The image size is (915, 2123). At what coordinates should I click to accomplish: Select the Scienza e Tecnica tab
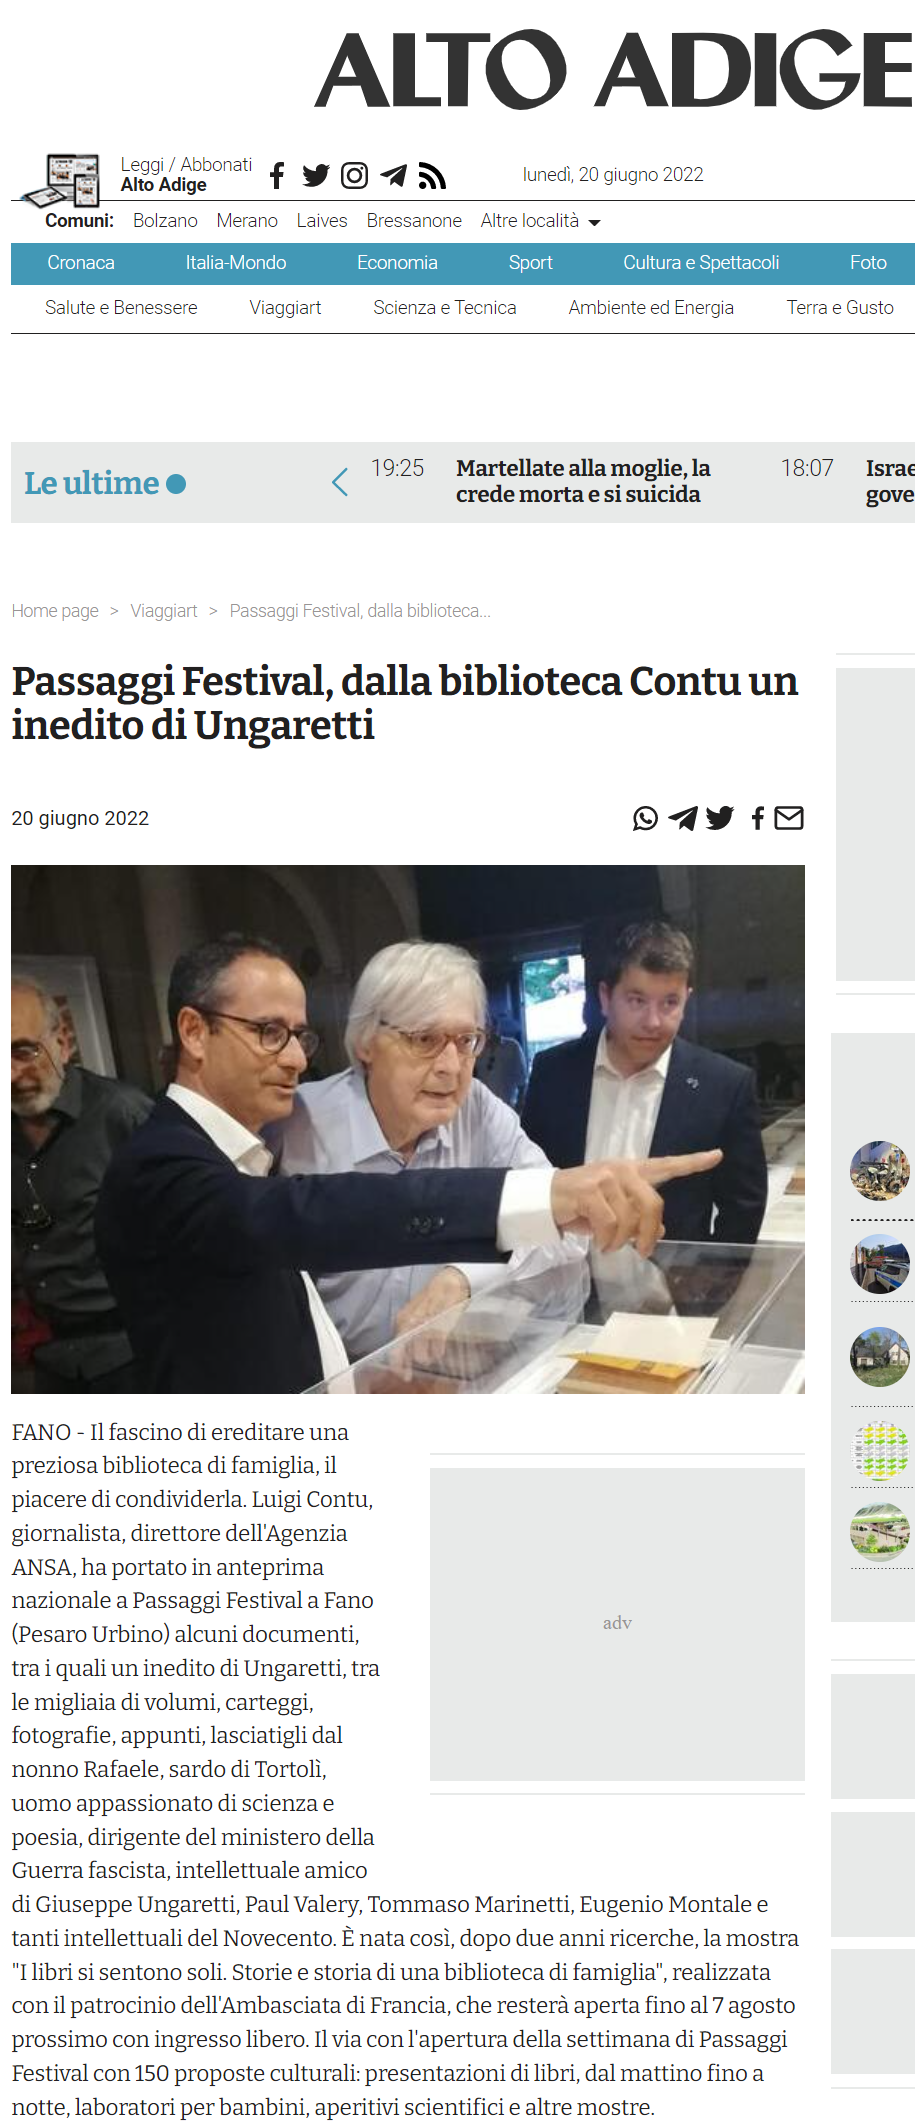coord(445,308)
